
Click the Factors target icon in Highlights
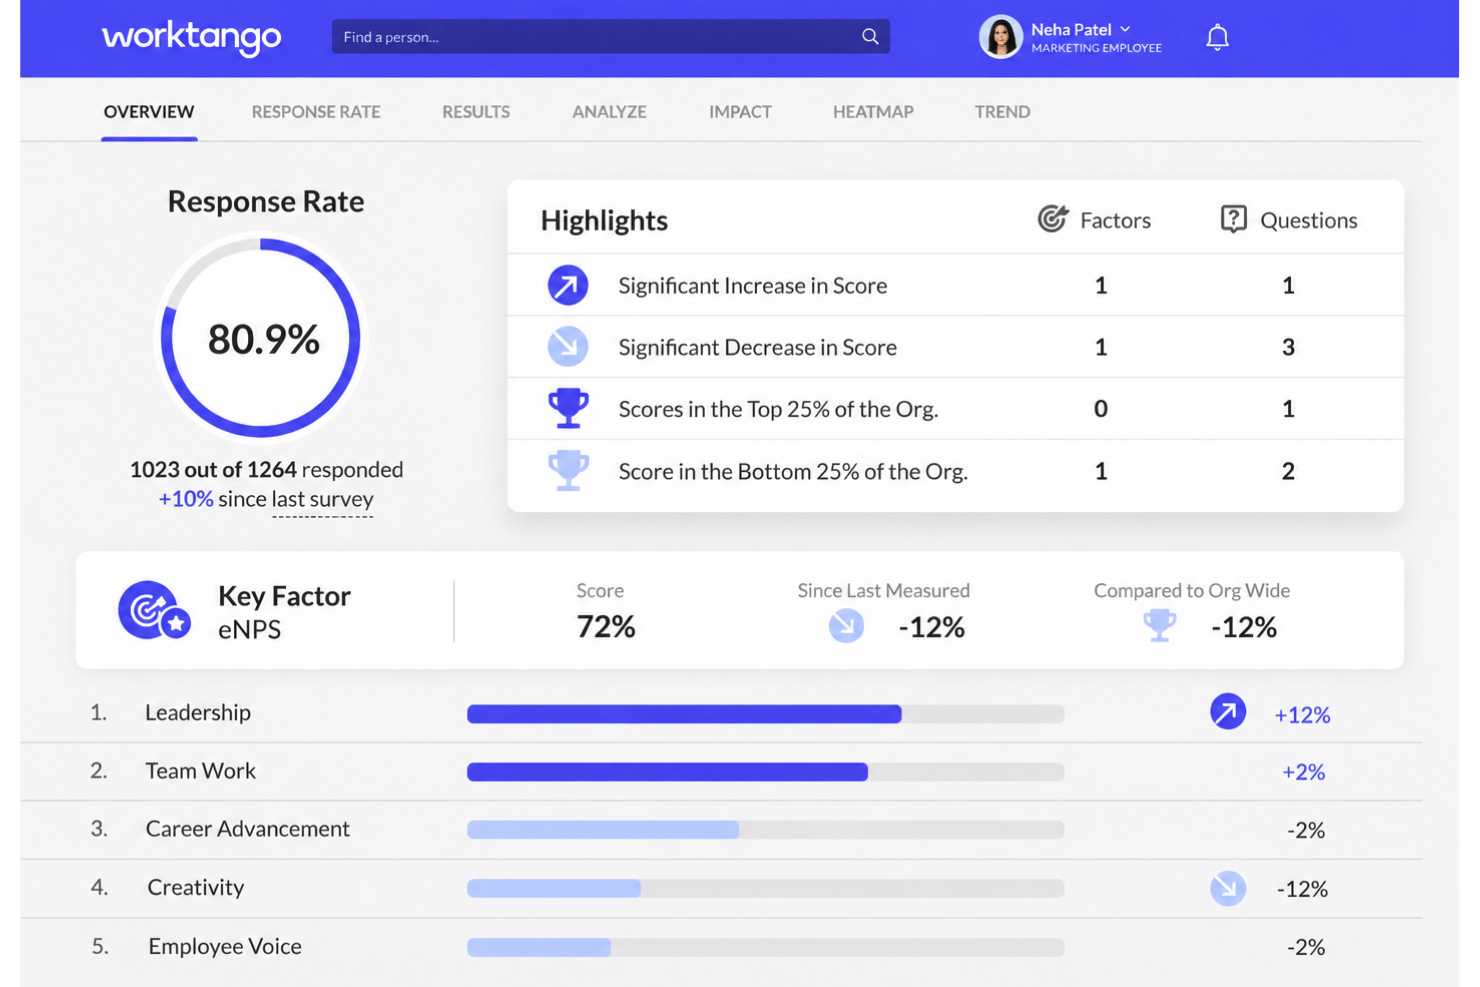(1053, 219)
